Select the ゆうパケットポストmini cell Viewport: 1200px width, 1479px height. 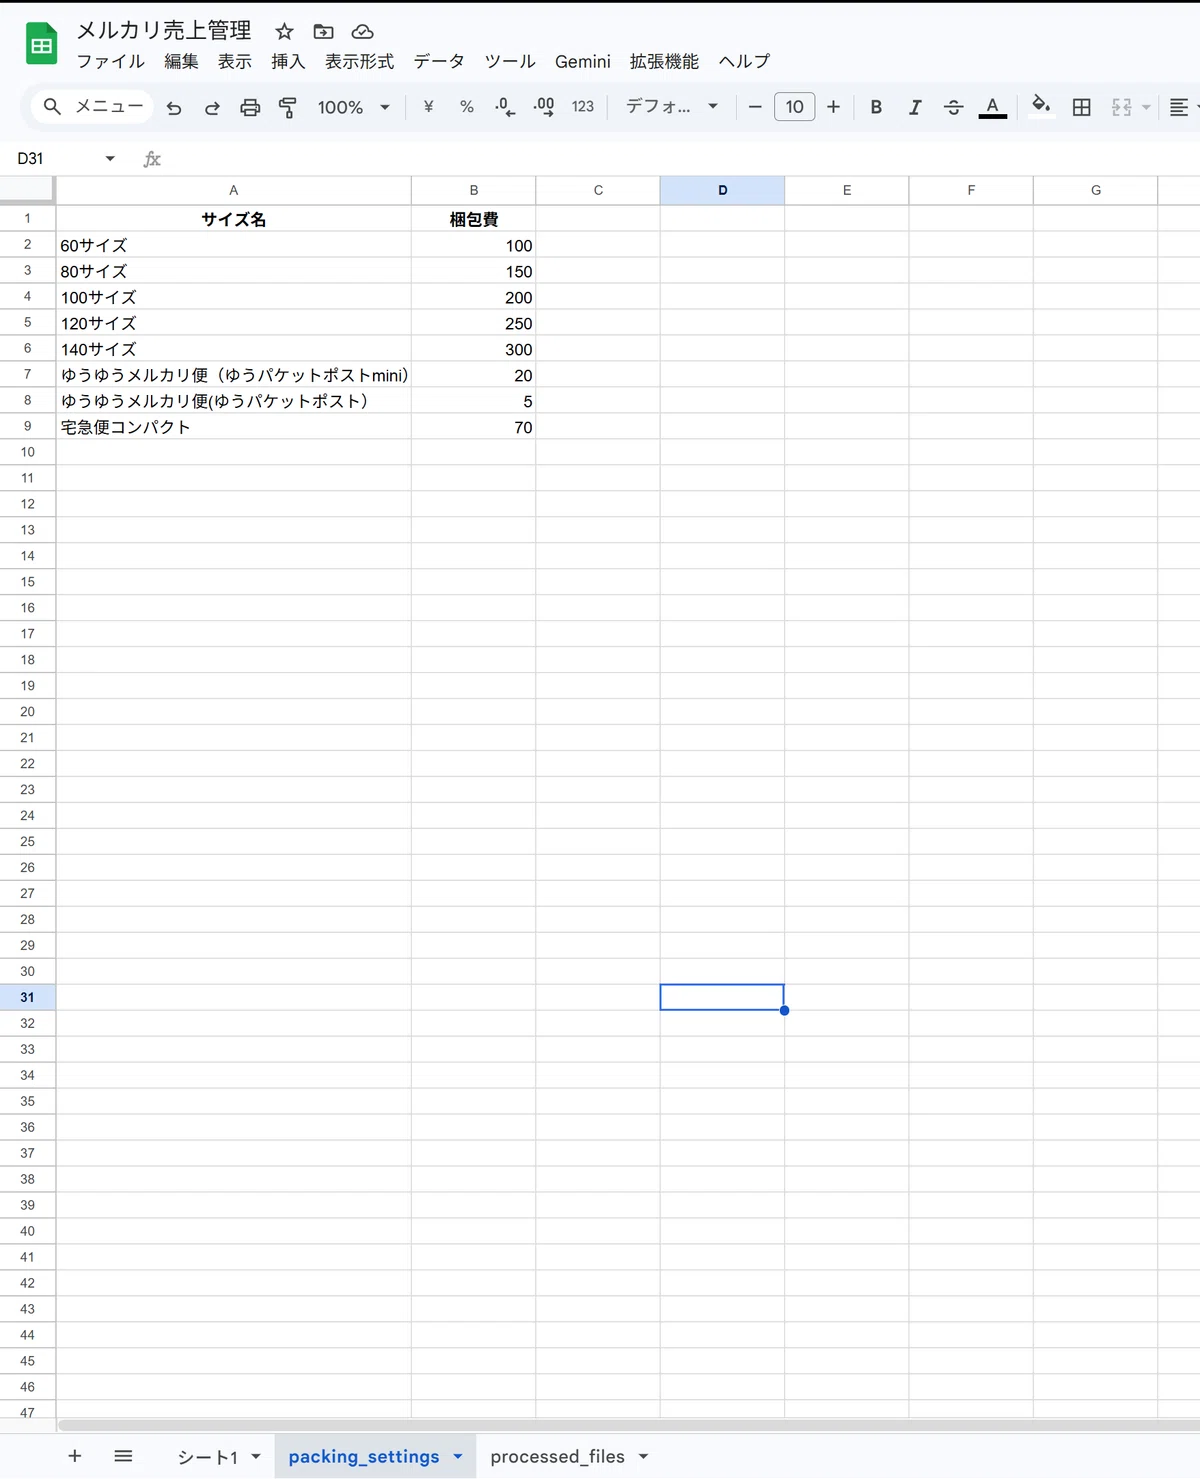coord(233,375)
